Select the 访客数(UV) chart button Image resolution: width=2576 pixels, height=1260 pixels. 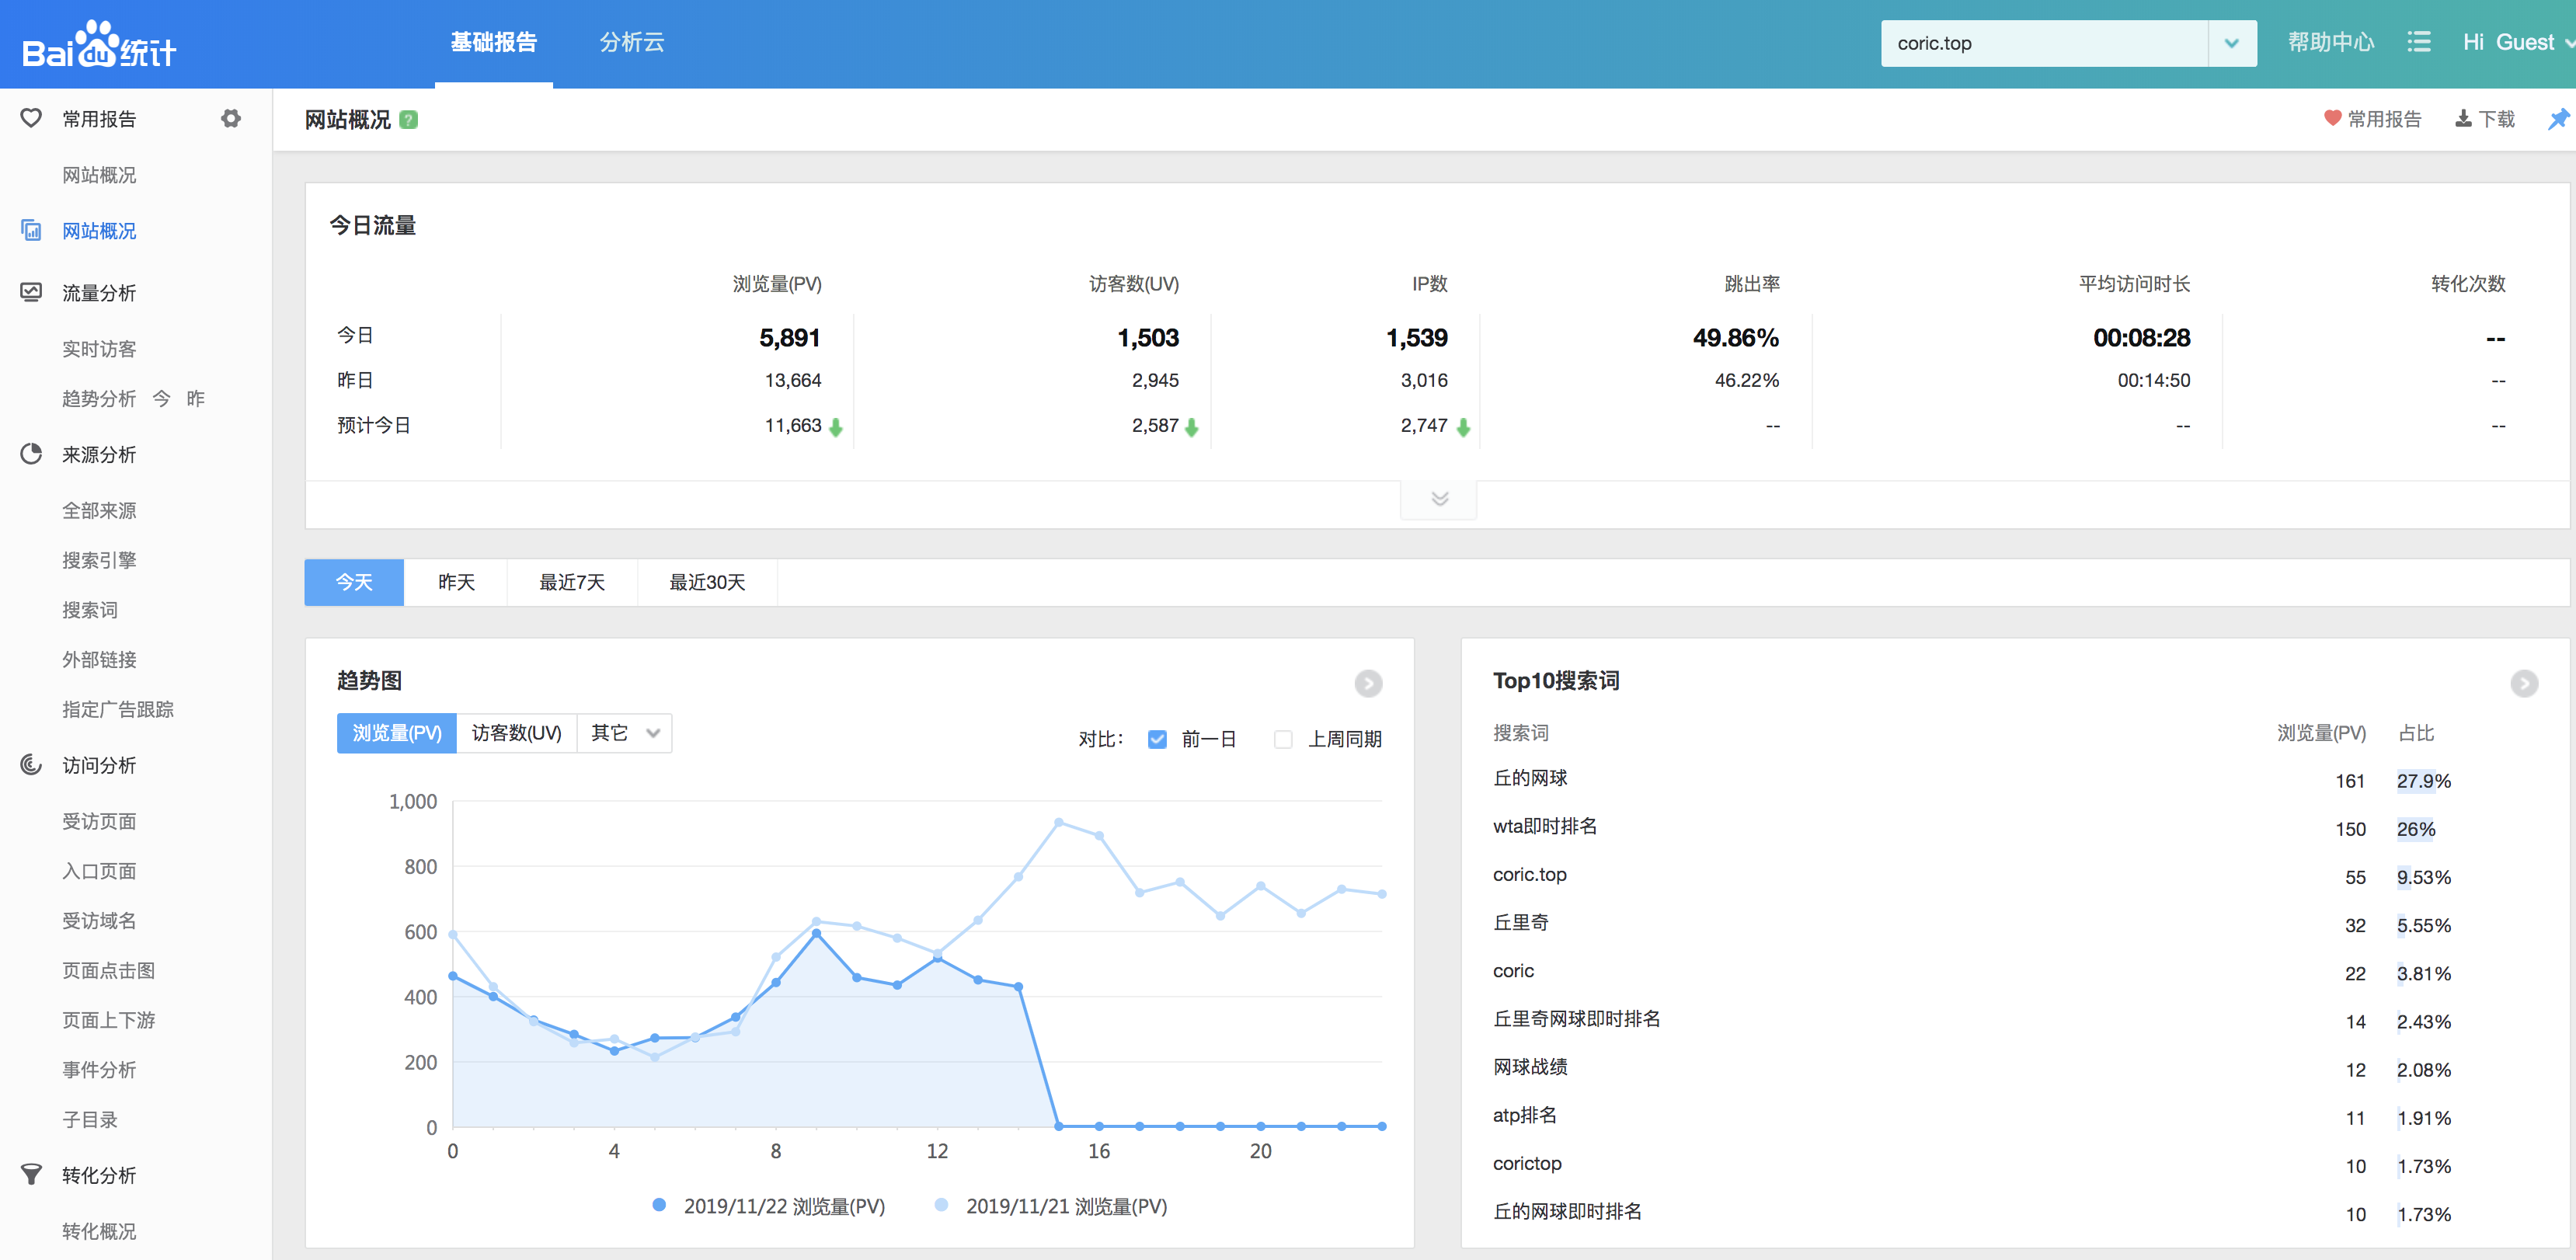(517, 733)
